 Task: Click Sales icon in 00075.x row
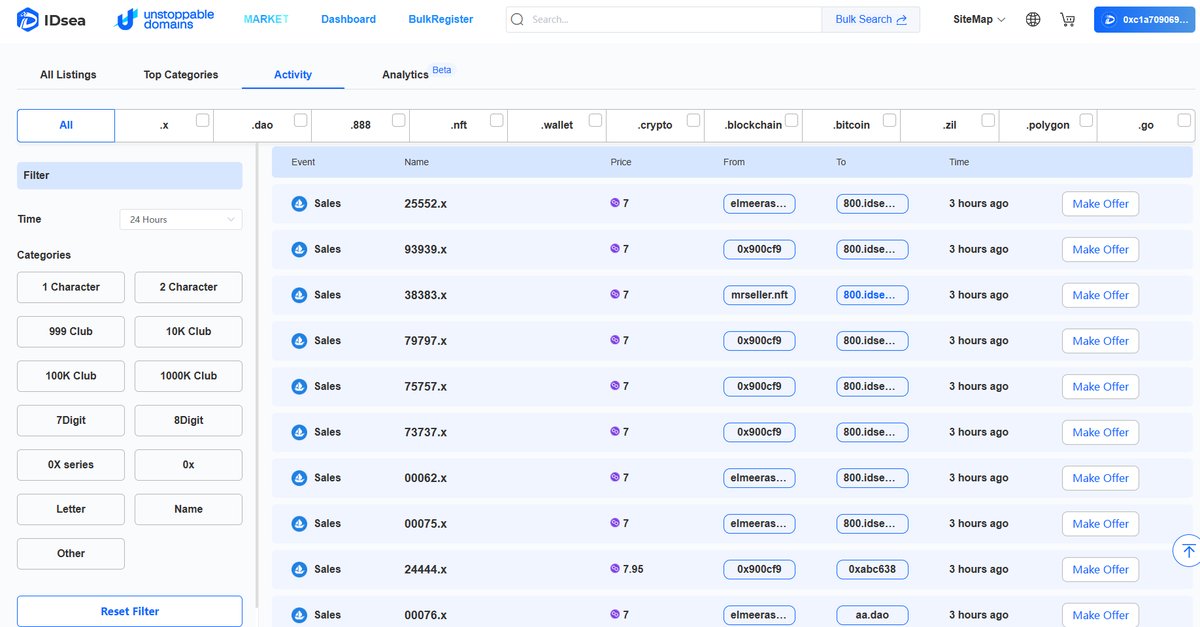(x=299, y=523)
